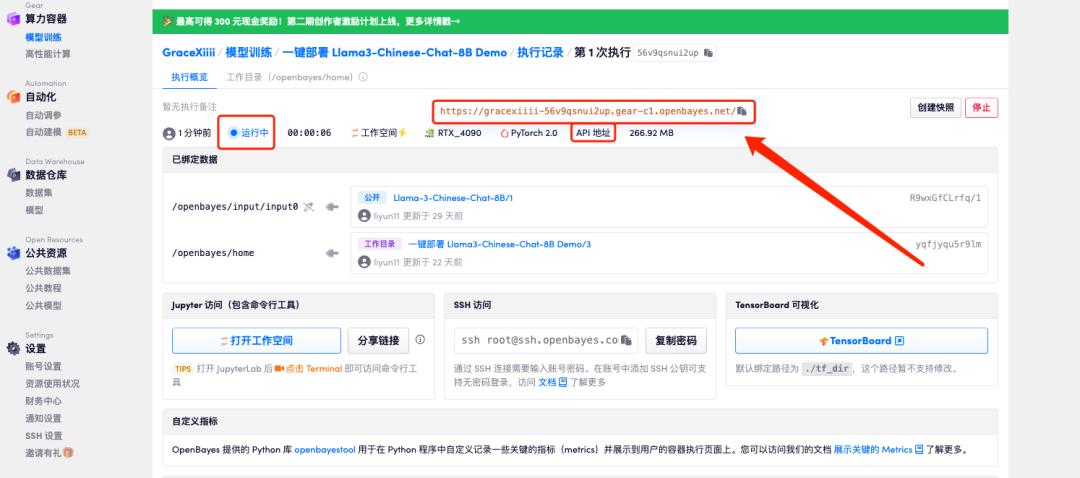Open 资源使用状况 in sidebar
The image size is (1080, 478).
(52, 384)
